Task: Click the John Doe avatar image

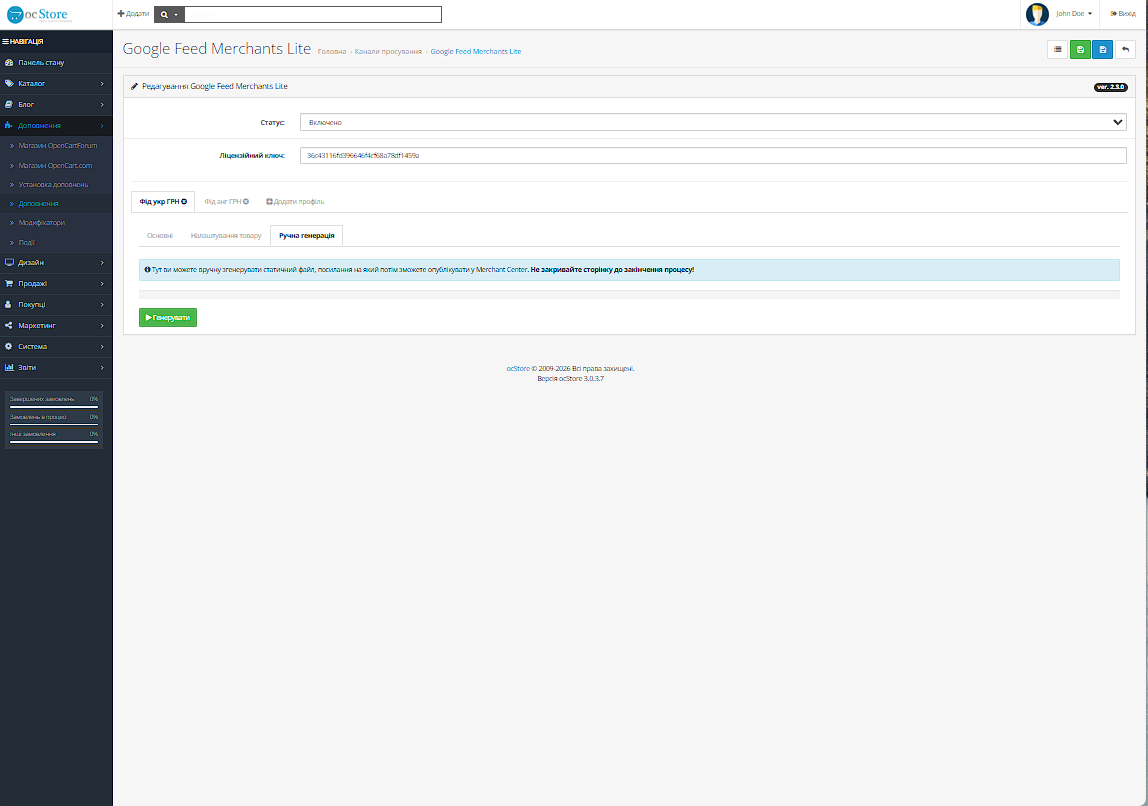Action: pos(1037,14)
